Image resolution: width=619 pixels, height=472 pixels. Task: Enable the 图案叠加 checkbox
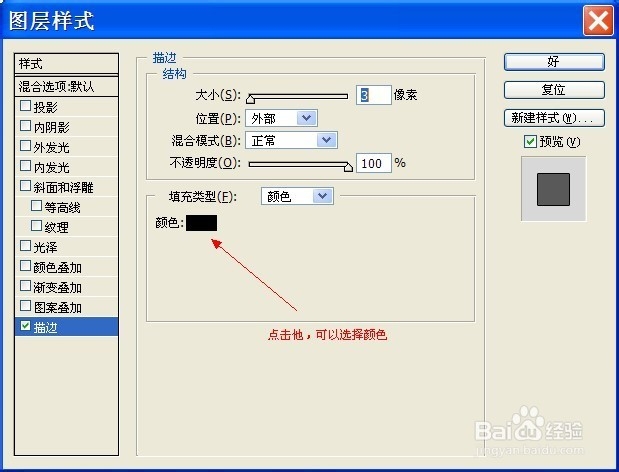pyautogui.click(x=25, y=306)
